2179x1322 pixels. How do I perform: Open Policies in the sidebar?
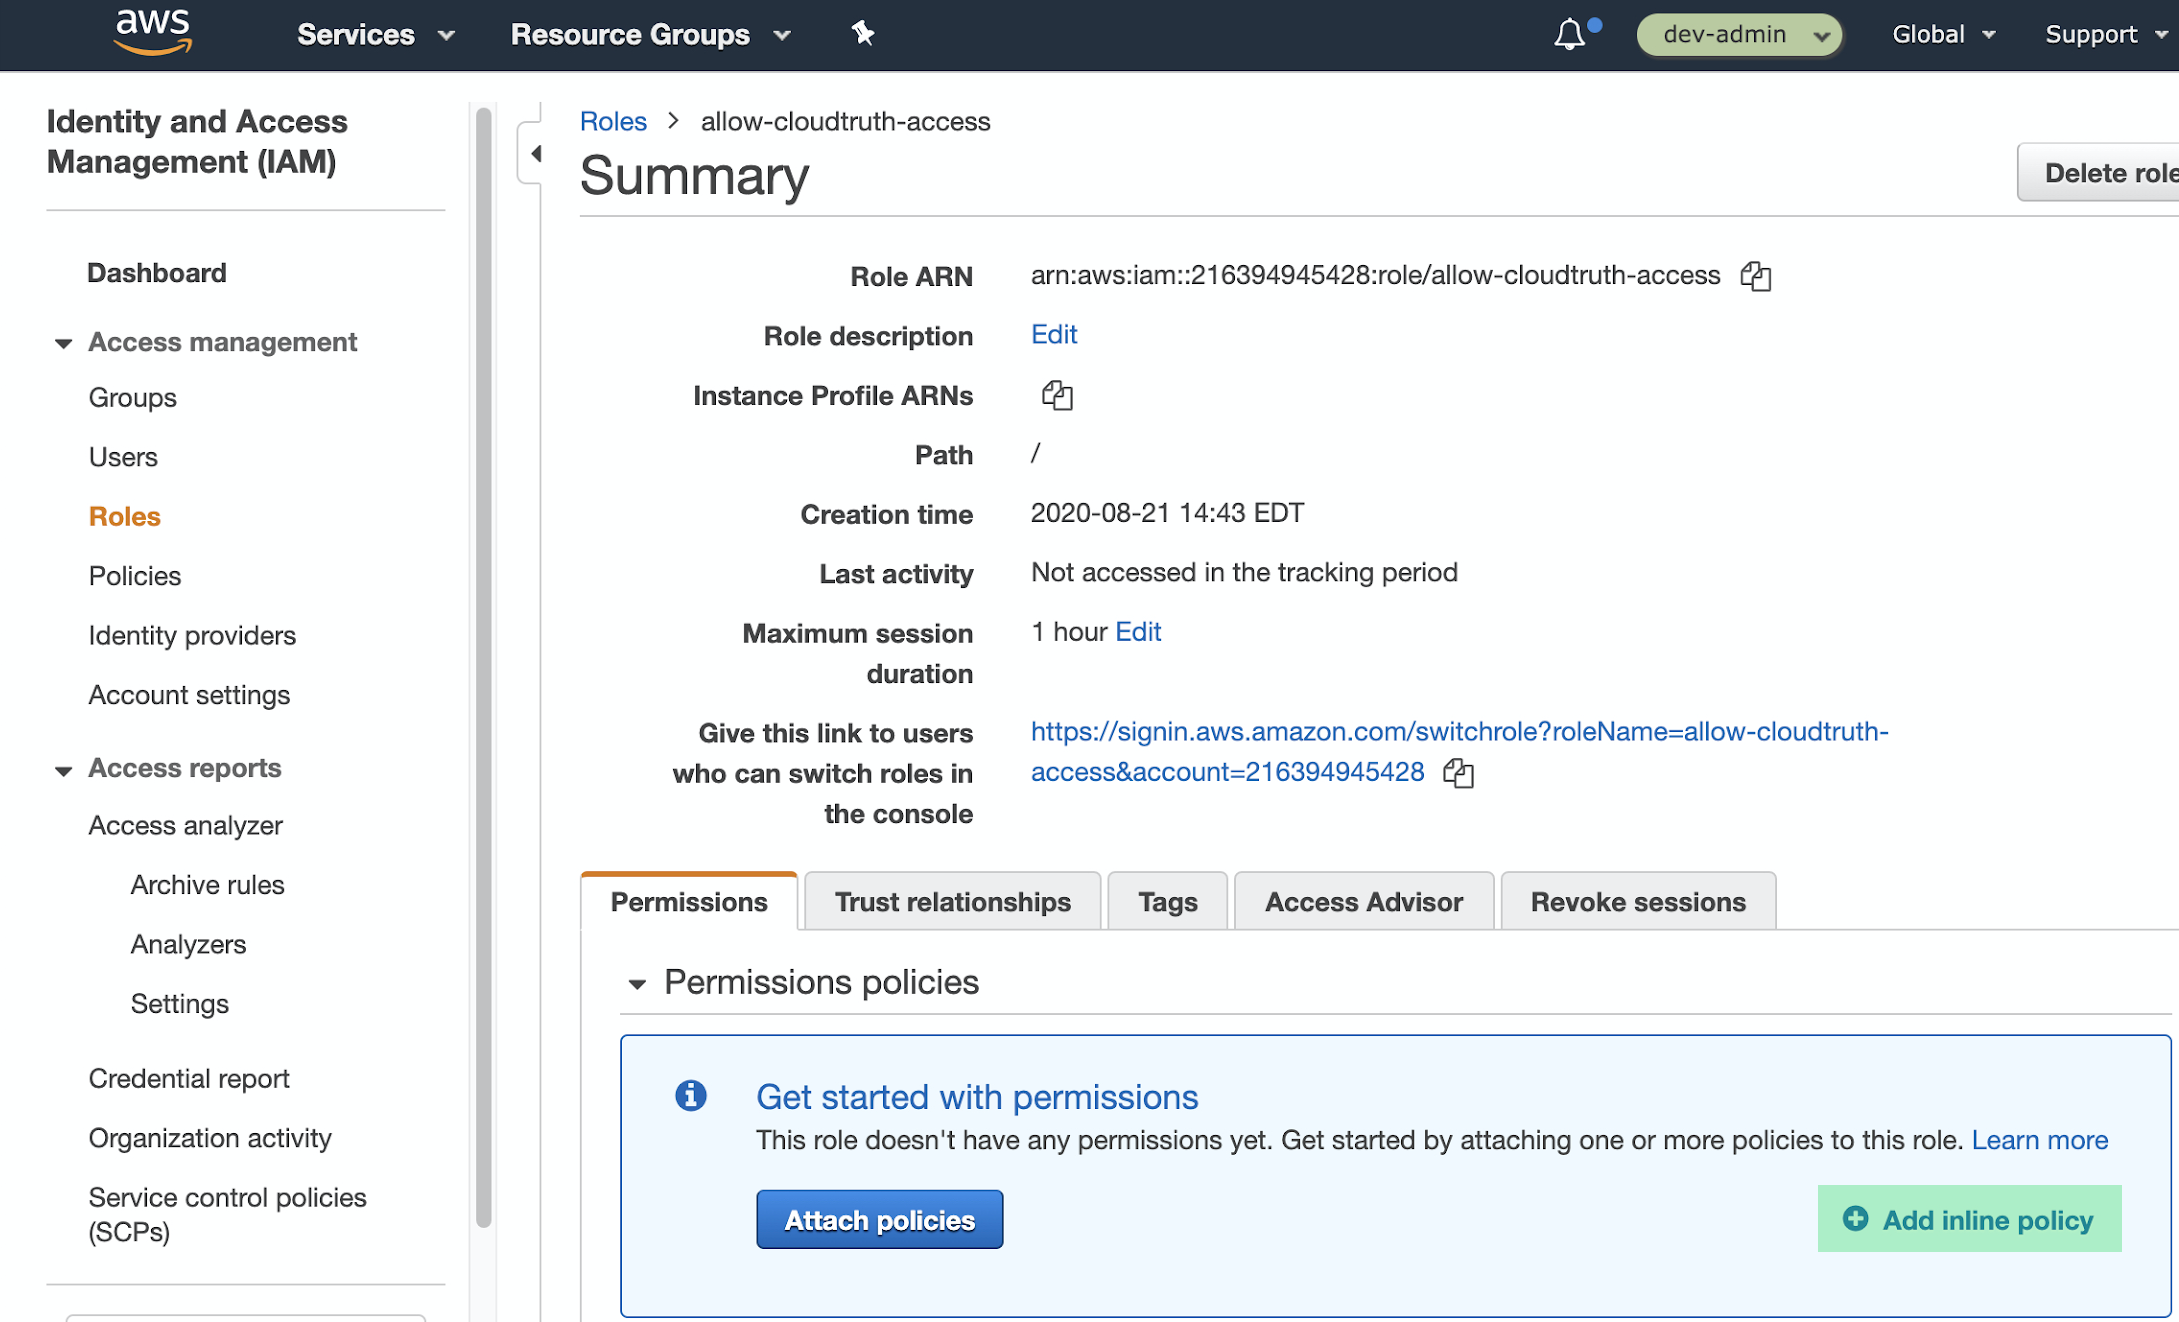pyautogui.click(x=135, y=576)
